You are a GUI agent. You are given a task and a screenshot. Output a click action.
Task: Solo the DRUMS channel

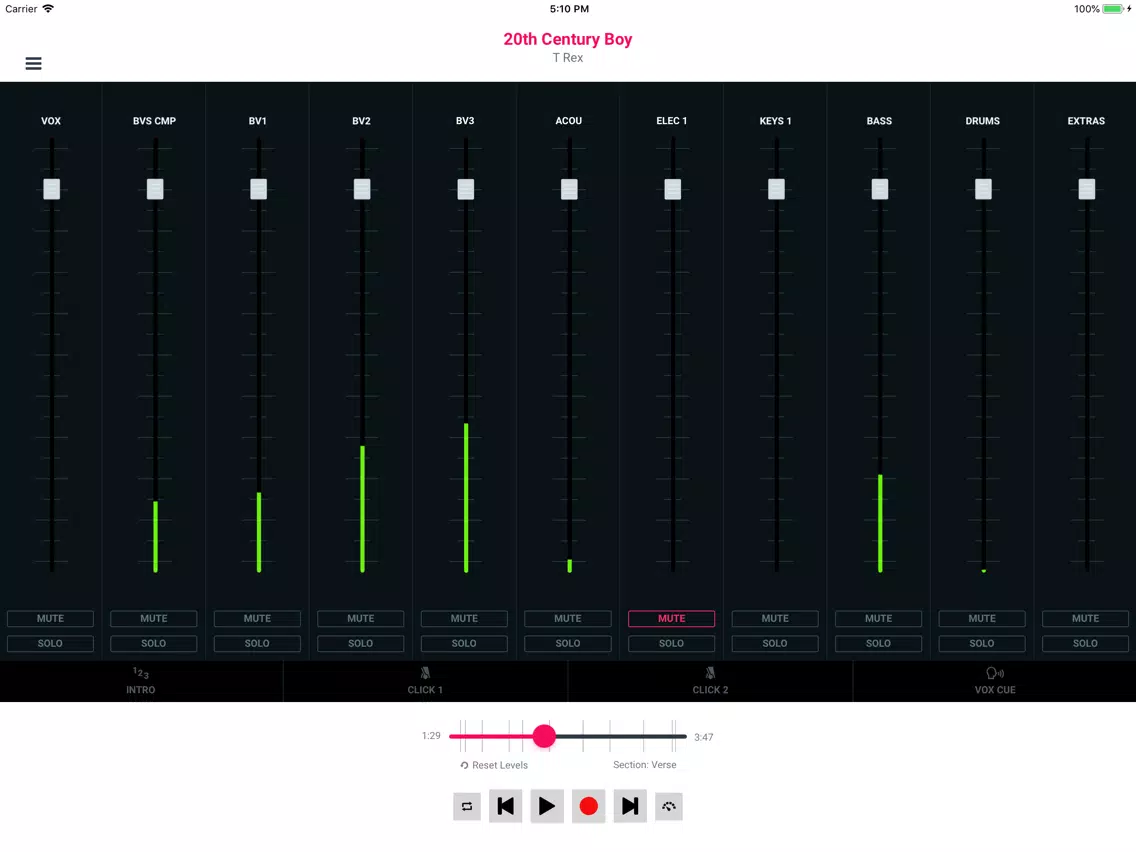982,643
